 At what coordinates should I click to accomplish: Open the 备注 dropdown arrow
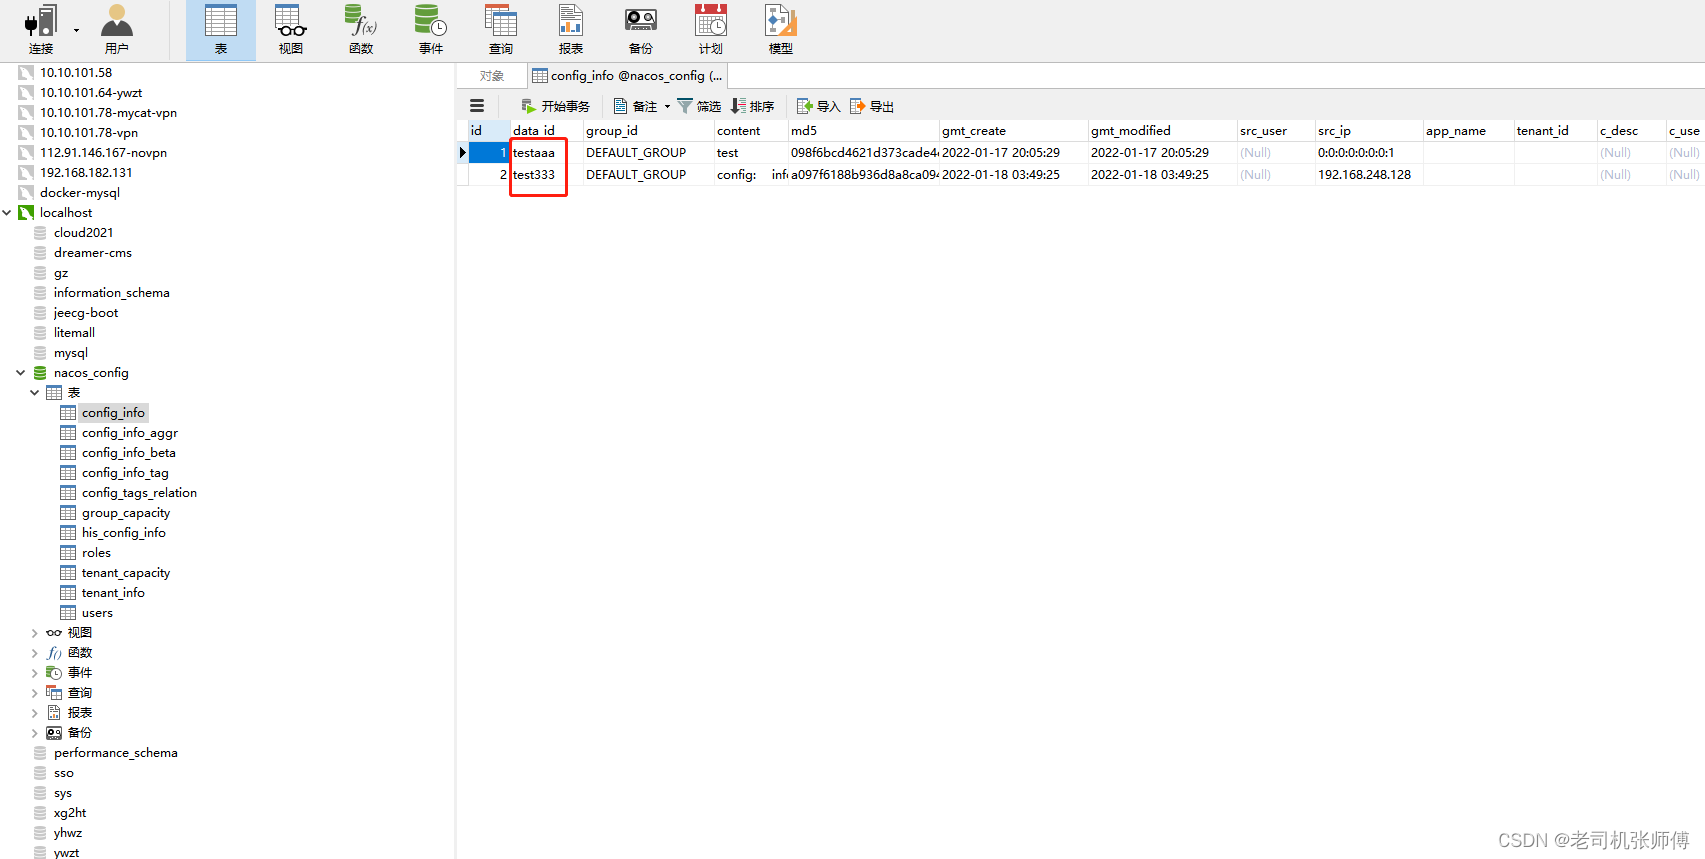click(x=667, y=106)
